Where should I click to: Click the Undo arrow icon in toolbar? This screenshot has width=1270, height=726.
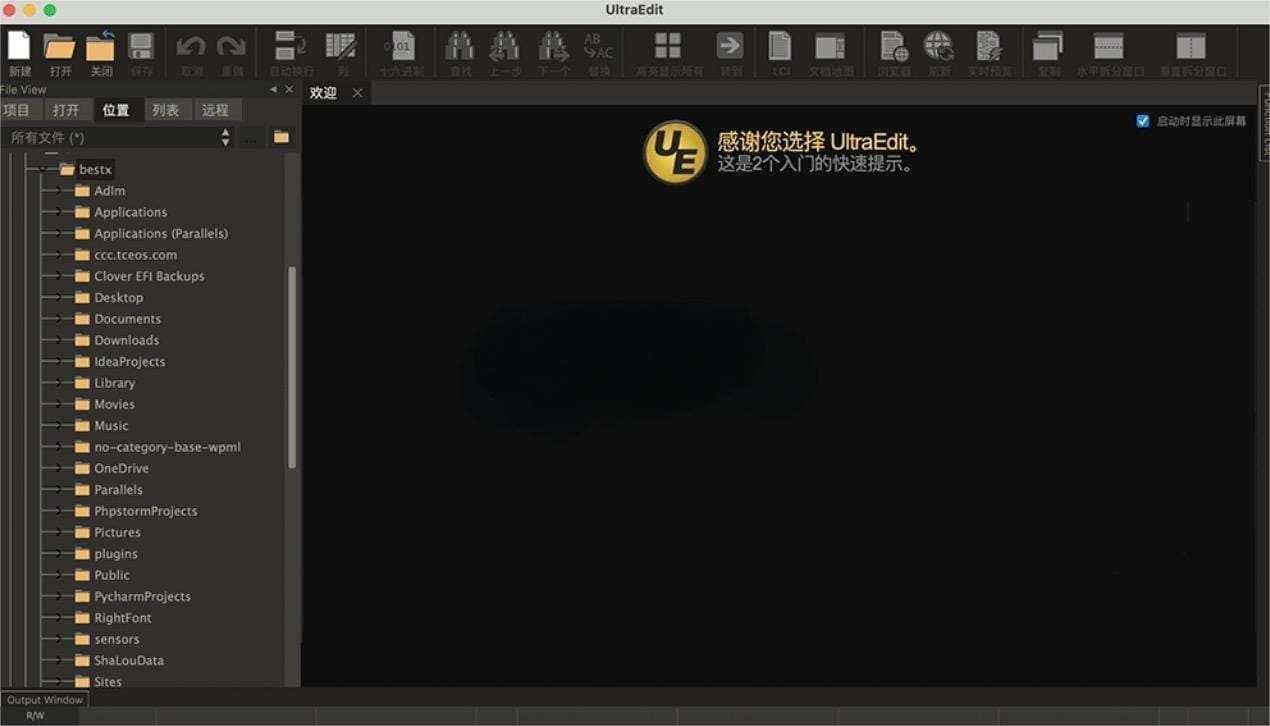pos(191,46)
